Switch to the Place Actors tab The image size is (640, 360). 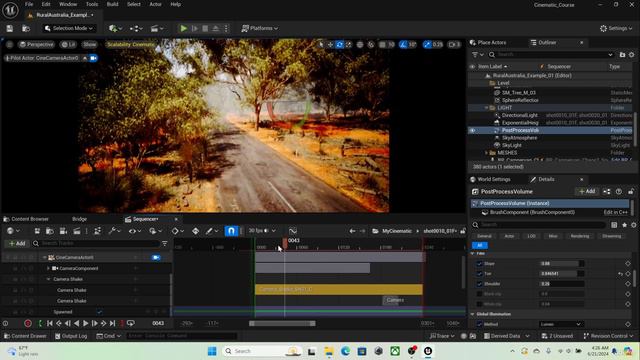488,42
